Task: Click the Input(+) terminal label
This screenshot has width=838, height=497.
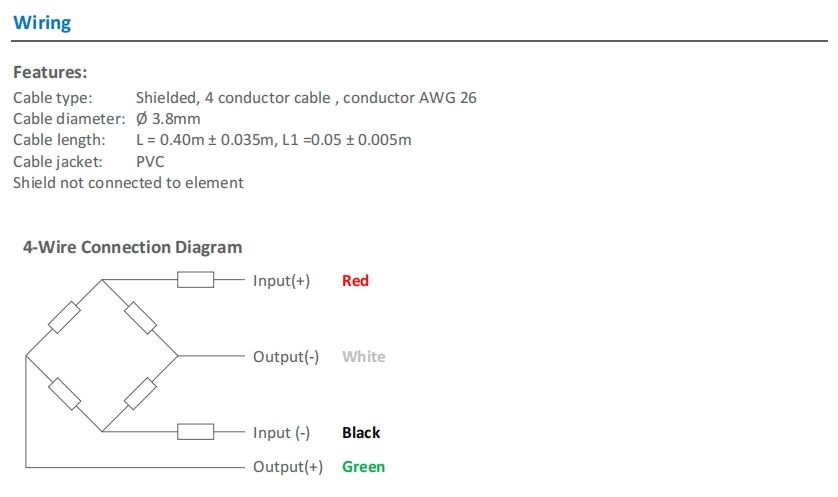Action: [x=281, y=281]
